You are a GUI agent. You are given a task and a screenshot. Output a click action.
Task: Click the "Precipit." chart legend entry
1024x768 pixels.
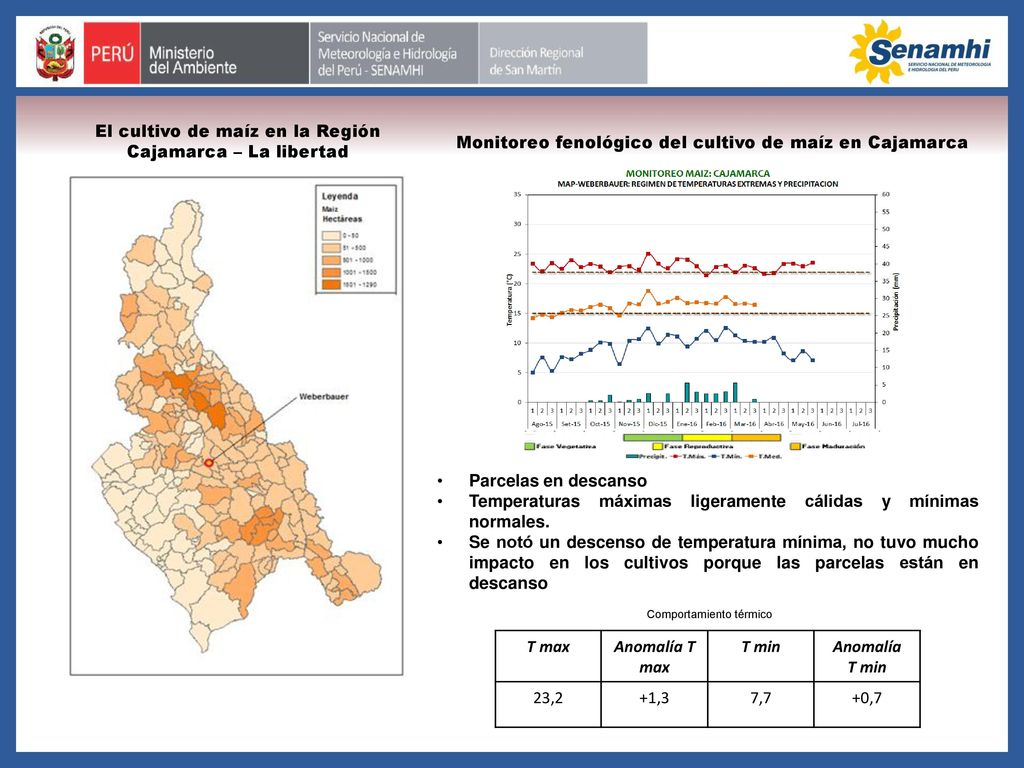[x=646, y=456]
